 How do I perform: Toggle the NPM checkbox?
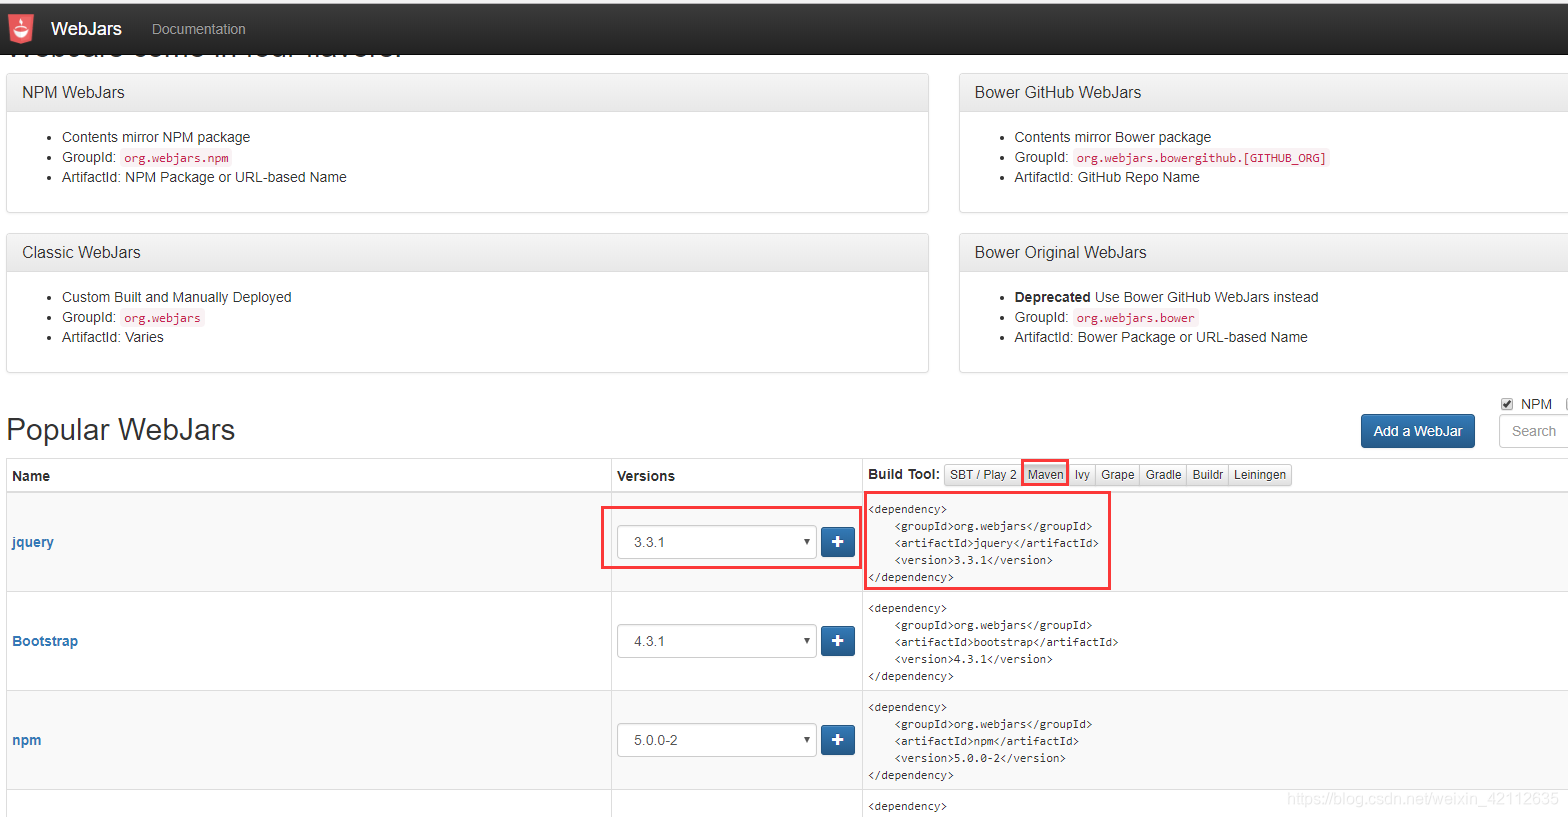tap(1507, 404)
